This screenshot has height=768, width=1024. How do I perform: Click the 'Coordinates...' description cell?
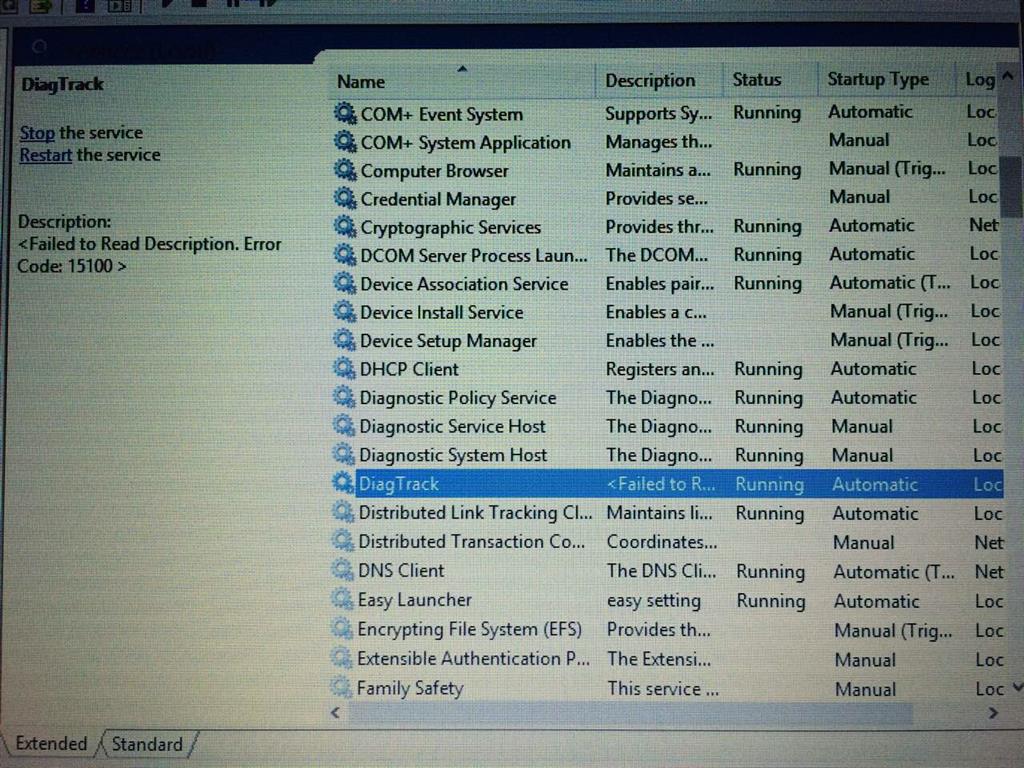point(662,542)
